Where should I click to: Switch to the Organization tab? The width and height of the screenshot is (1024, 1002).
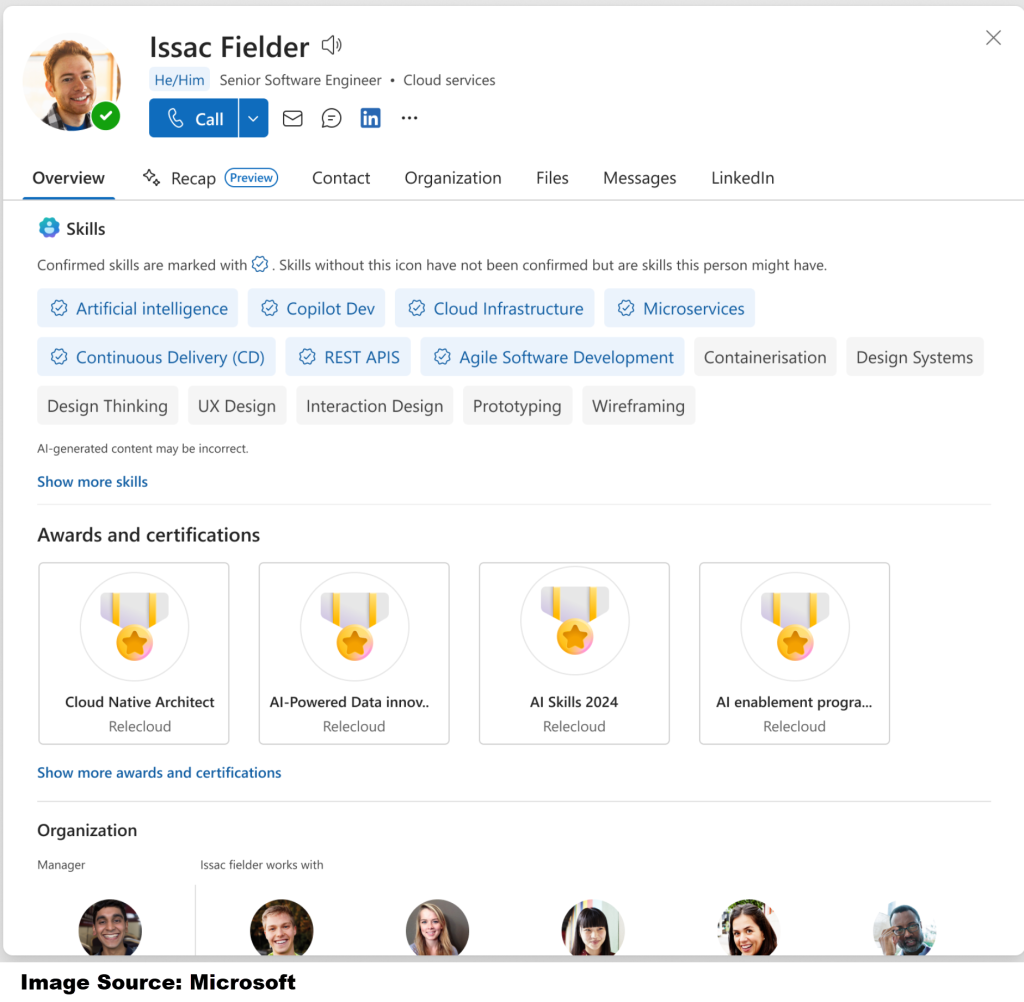[453, 178]
